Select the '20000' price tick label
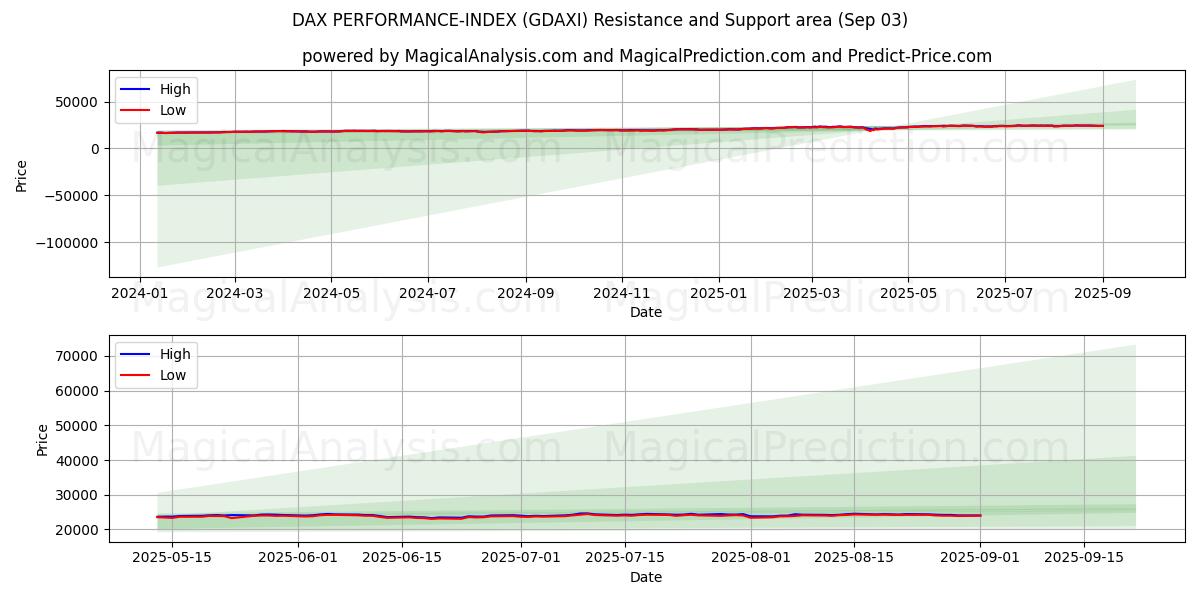The width and height of the screenshot is (1200, 600). (78, 530)
